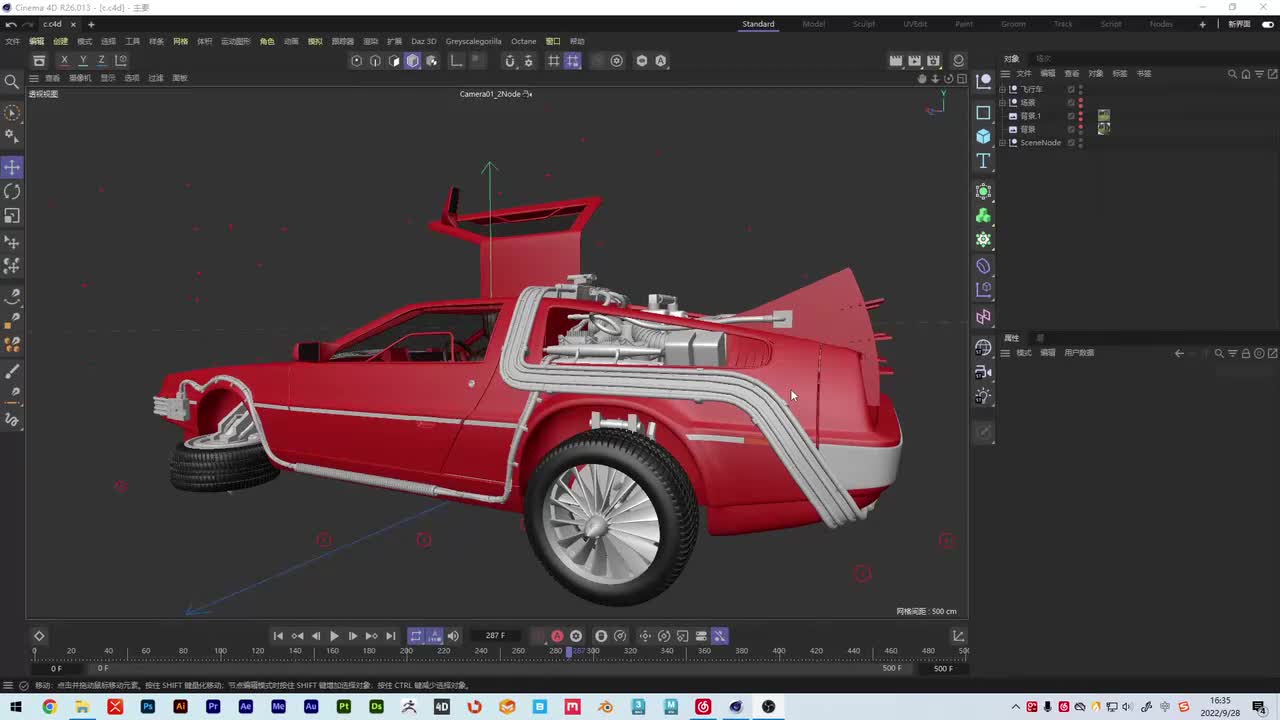Open the Octane menu
This screenshot has width=1280, height=720.
pyautogui.click(x=523, y=42)
